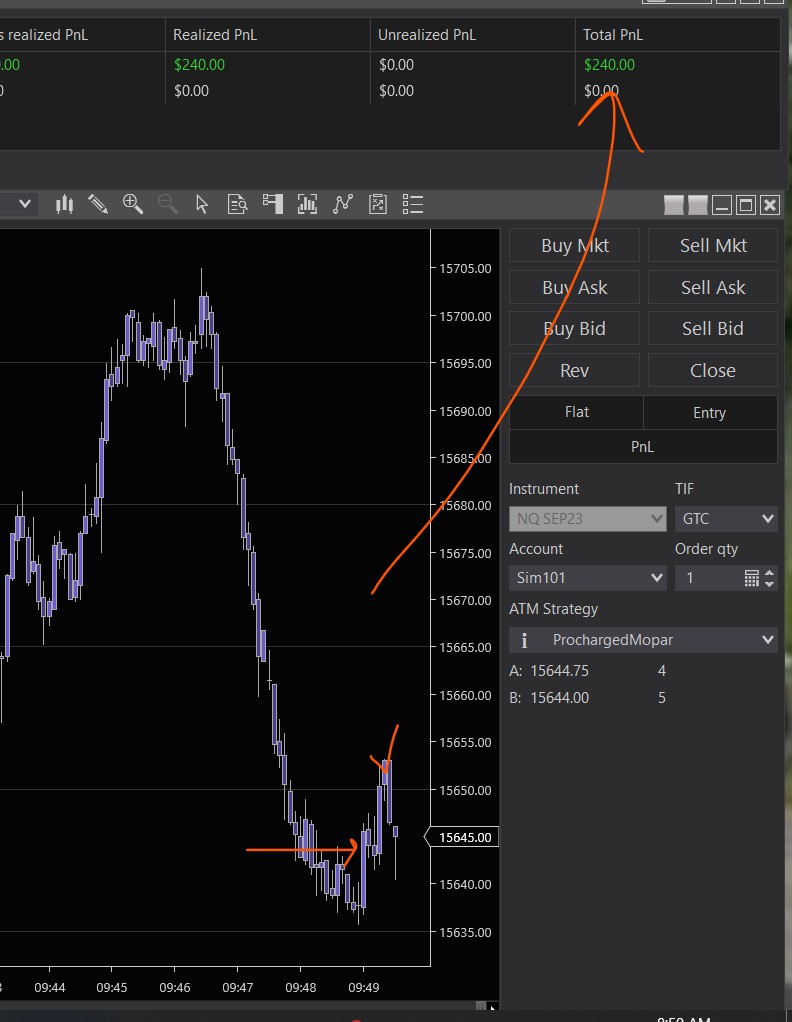Show the Data Box icon

click(237, 204)
